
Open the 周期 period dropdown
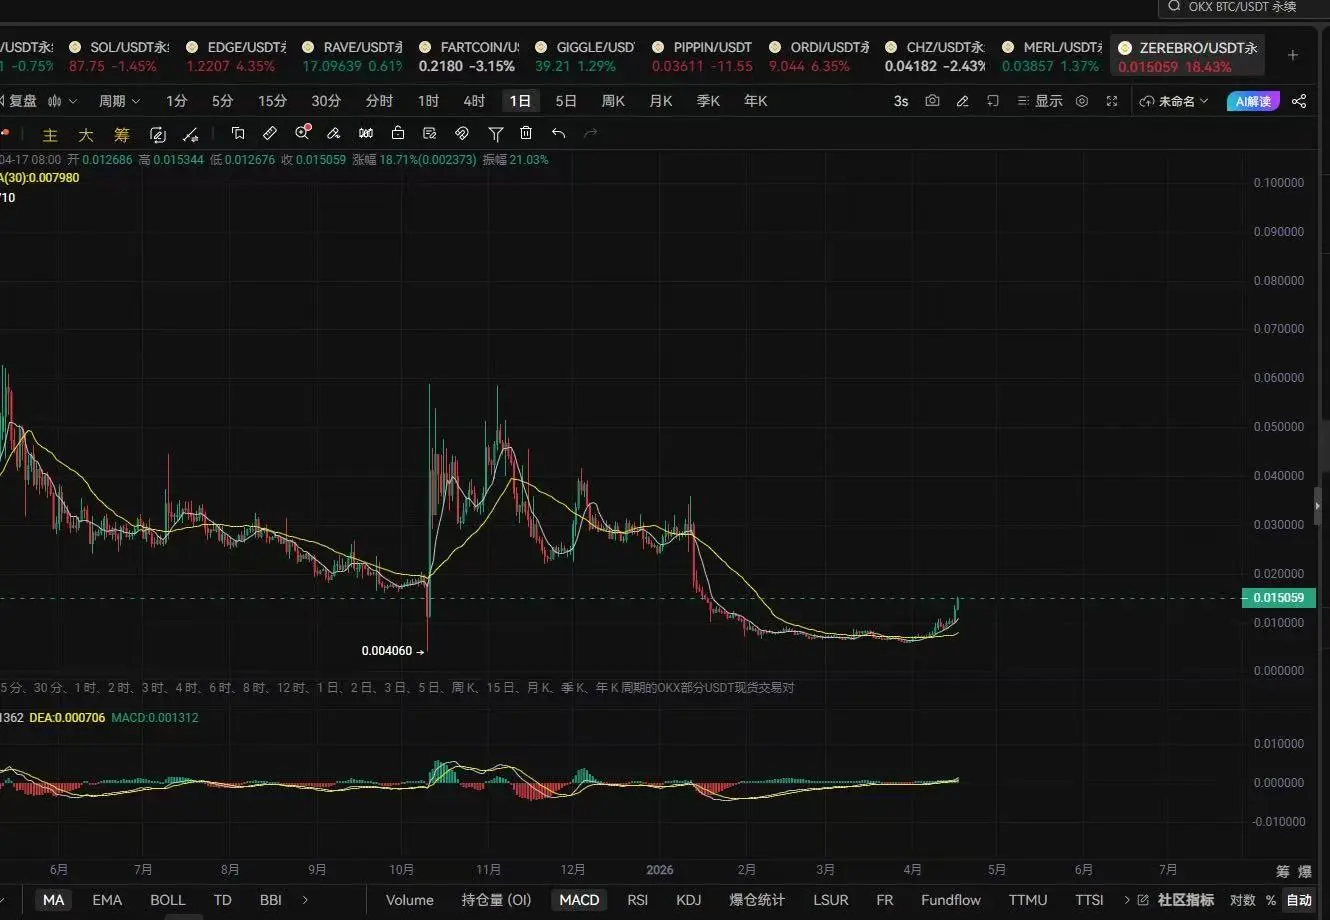click(x=119, y=101)
